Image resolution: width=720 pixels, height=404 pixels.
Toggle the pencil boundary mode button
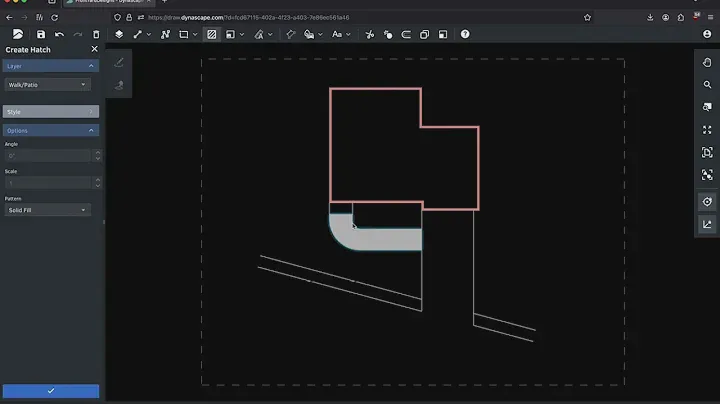pos(119,62)
